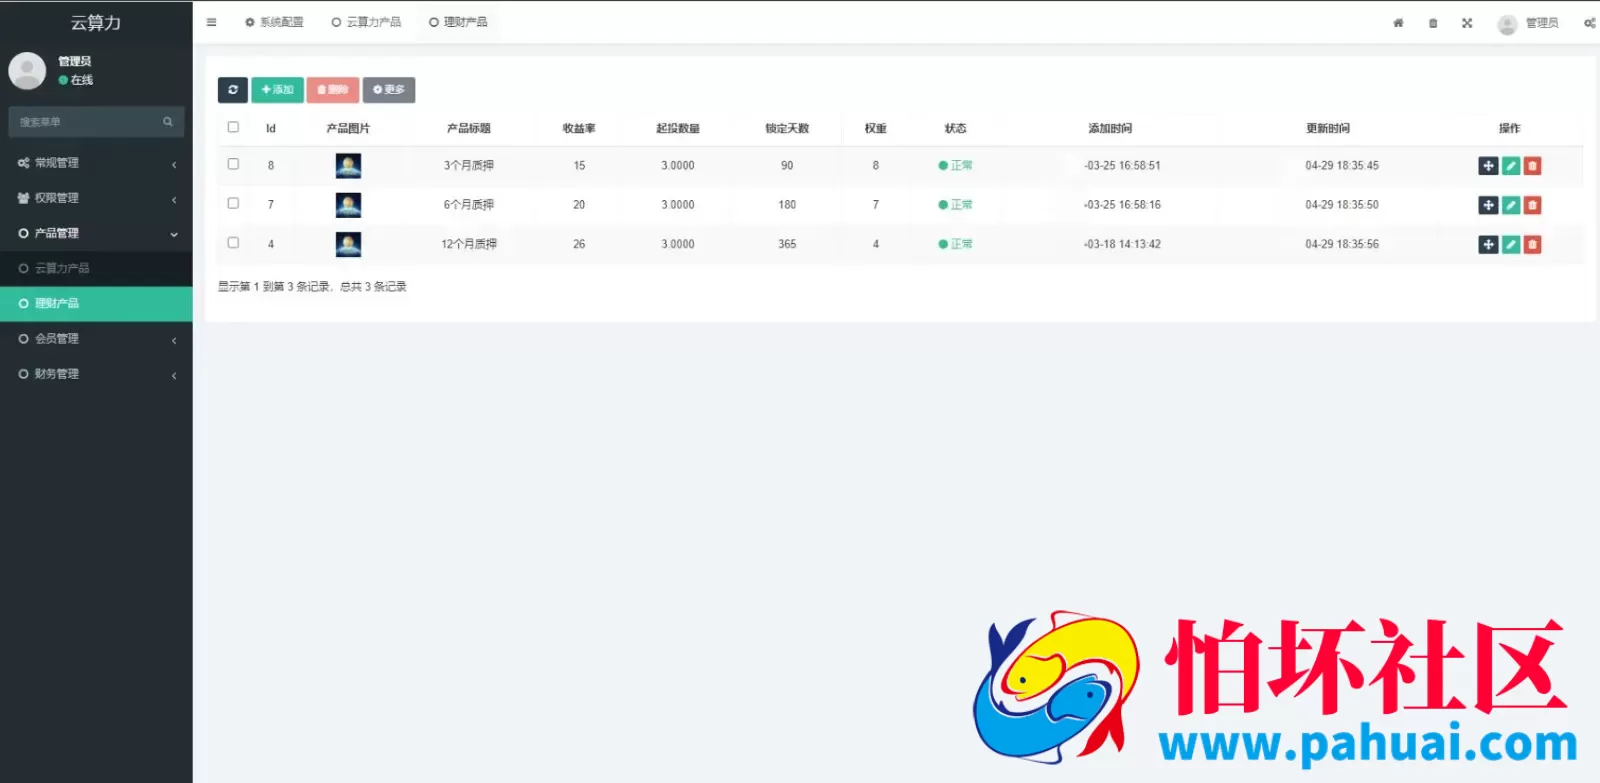The height and width of the screenshot is (783, 1600).
Task: Edit the 3个月质押 product
Action: click(1511, 166)
